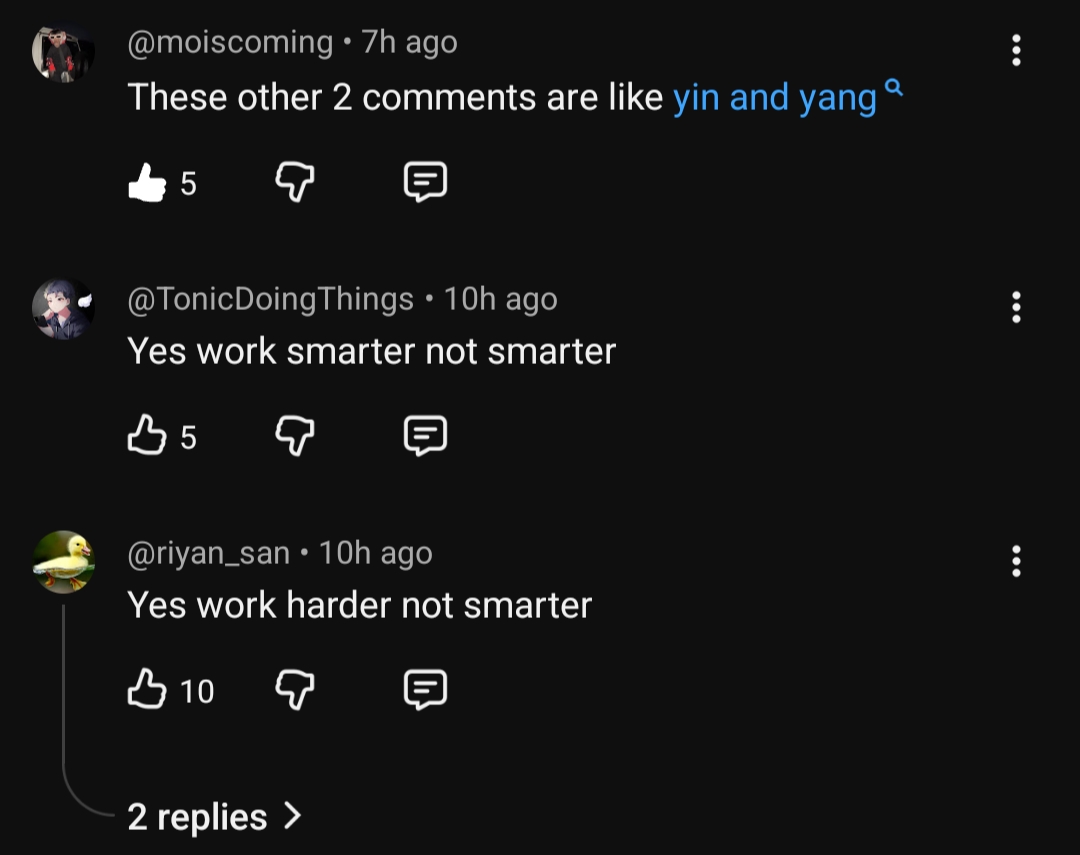1080x855 pixels.
Task: Dislike the @riyan_san comment
Action: coord(294,690)
